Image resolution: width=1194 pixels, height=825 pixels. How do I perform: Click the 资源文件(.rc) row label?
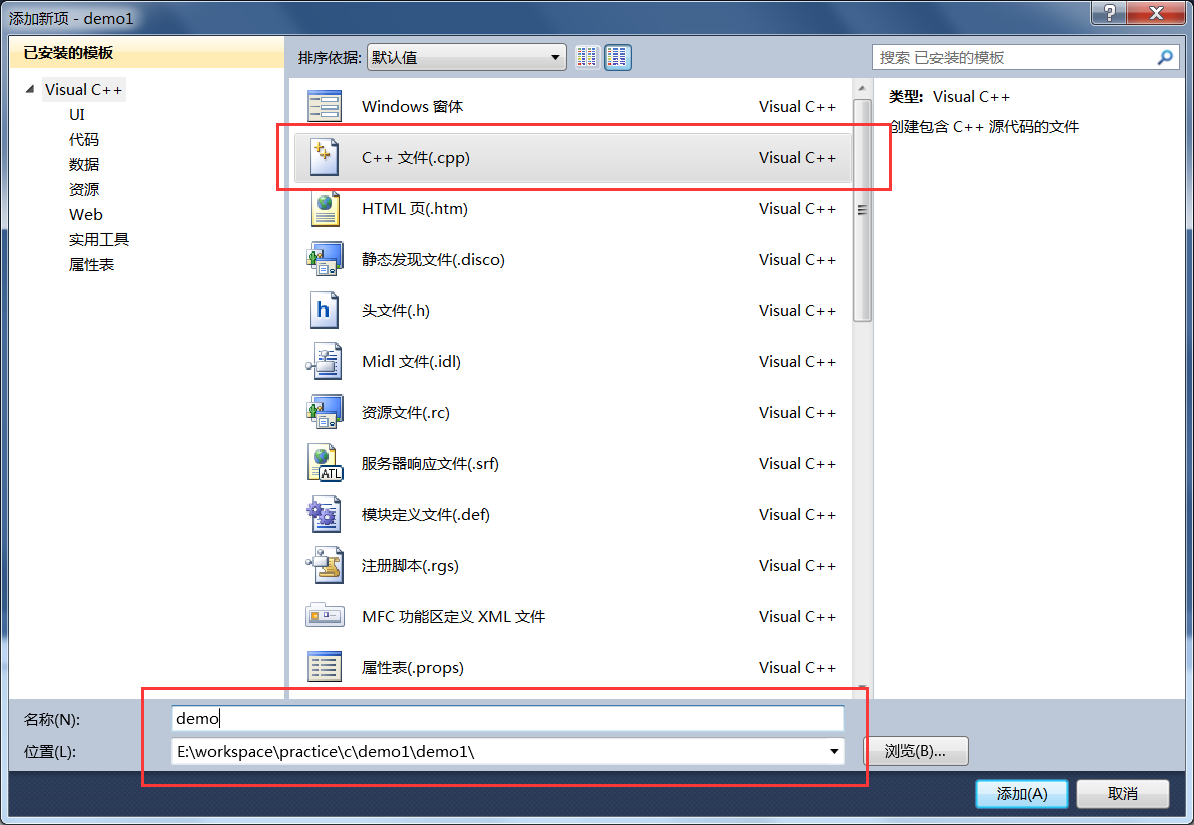tap(406, 413)
